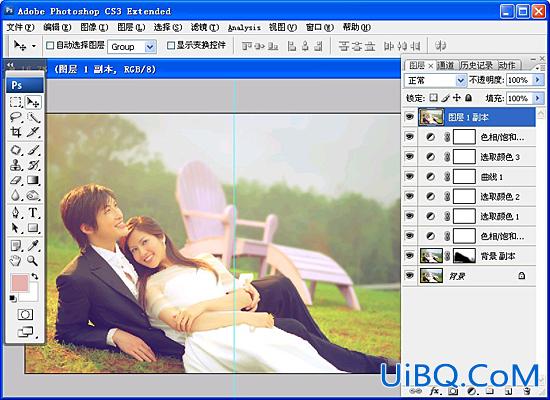The width and height of the screenshot is (550, 400).
Task: Enable the auto-select layer checkbox
Action: [50, 45]
